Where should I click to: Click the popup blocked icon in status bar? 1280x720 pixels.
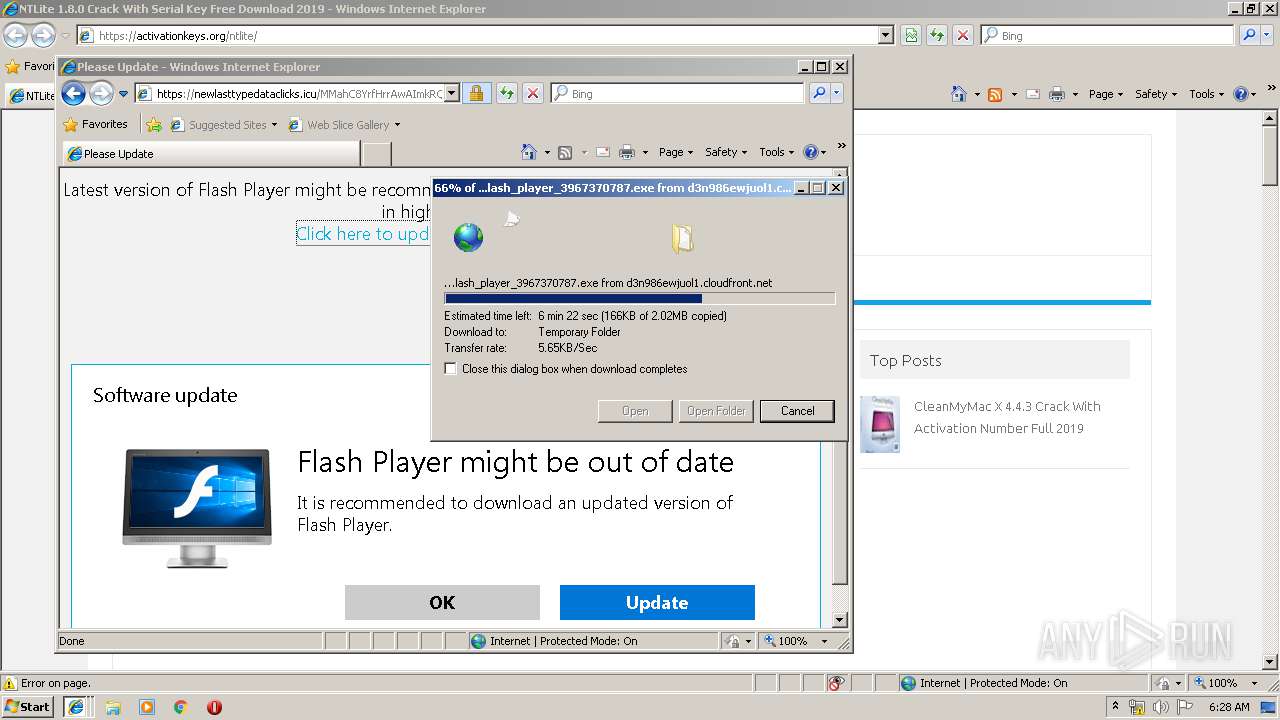tap(837, 683)
